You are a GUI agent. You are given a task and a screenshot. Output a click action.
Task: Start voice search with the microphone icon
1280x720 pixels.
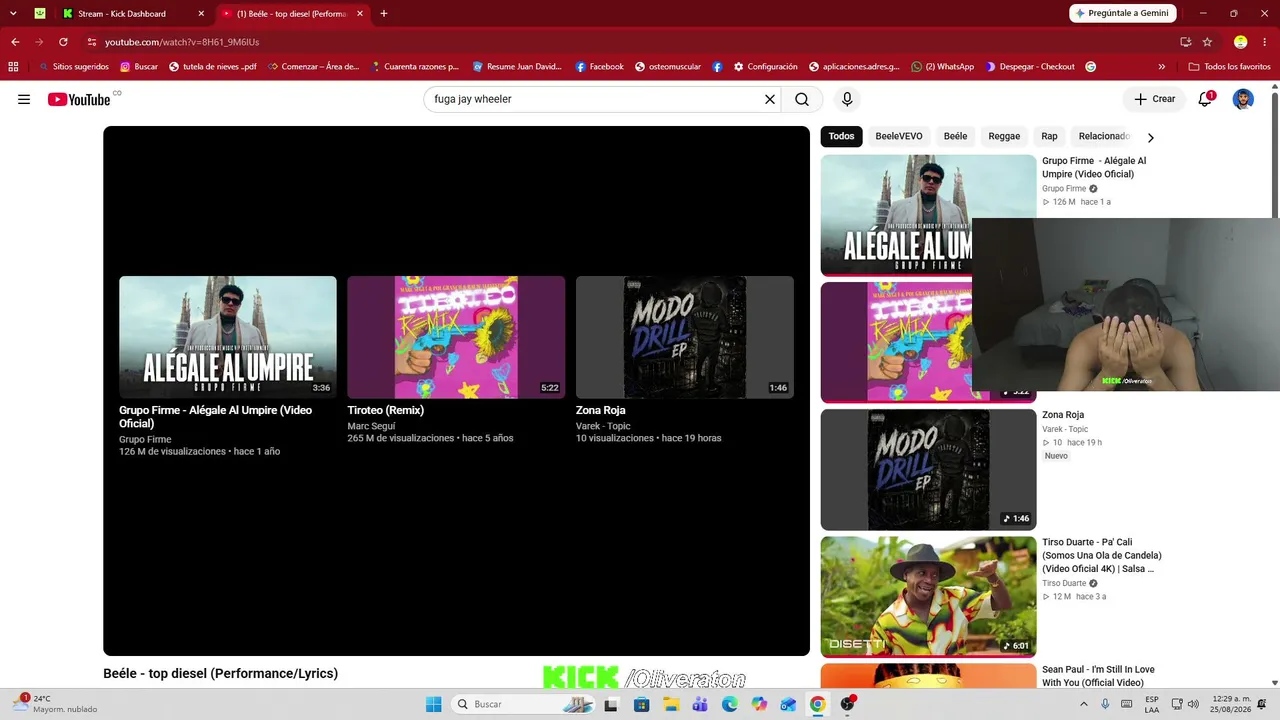[x=847, y=99]
